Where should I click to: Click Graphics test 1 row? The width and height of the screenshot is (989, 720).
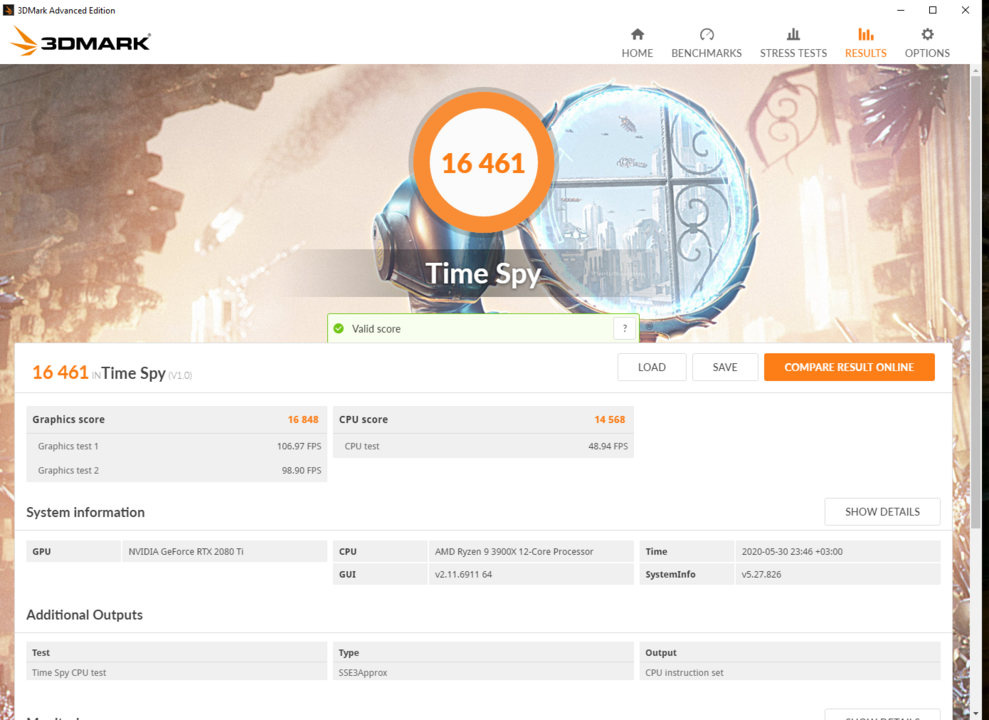coord(177,446)
